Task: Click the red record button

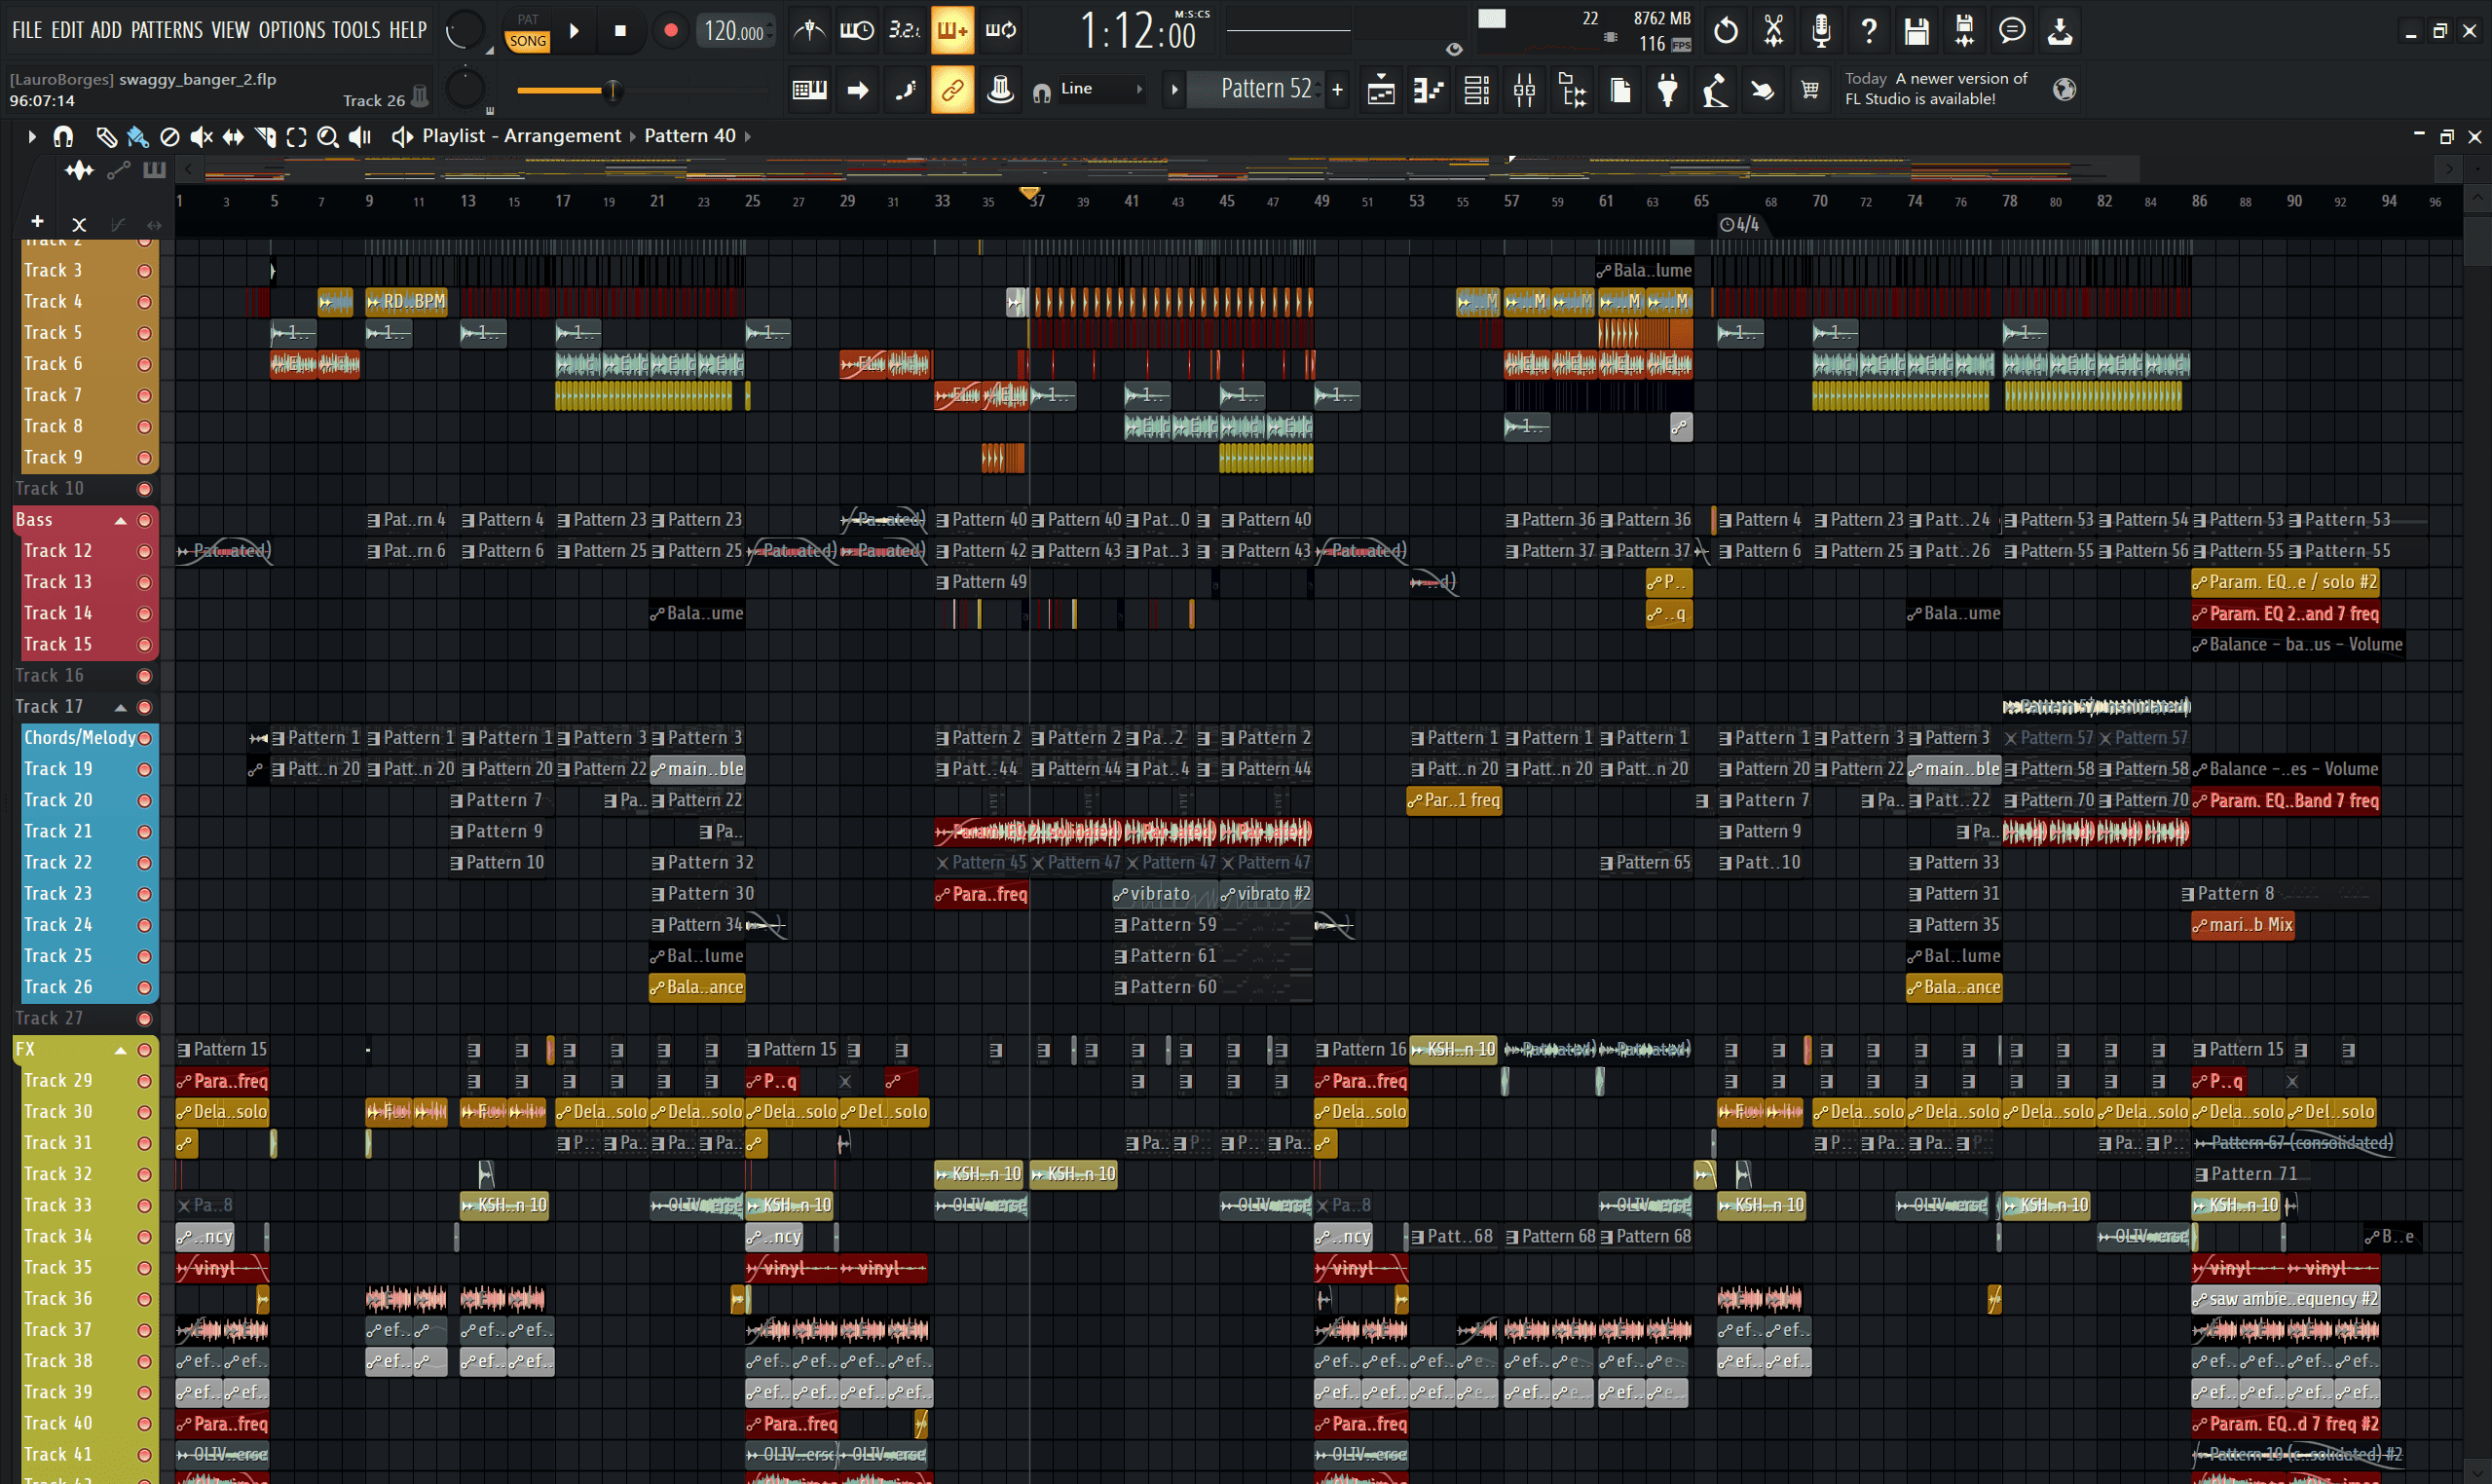Action: click(671, 31)
